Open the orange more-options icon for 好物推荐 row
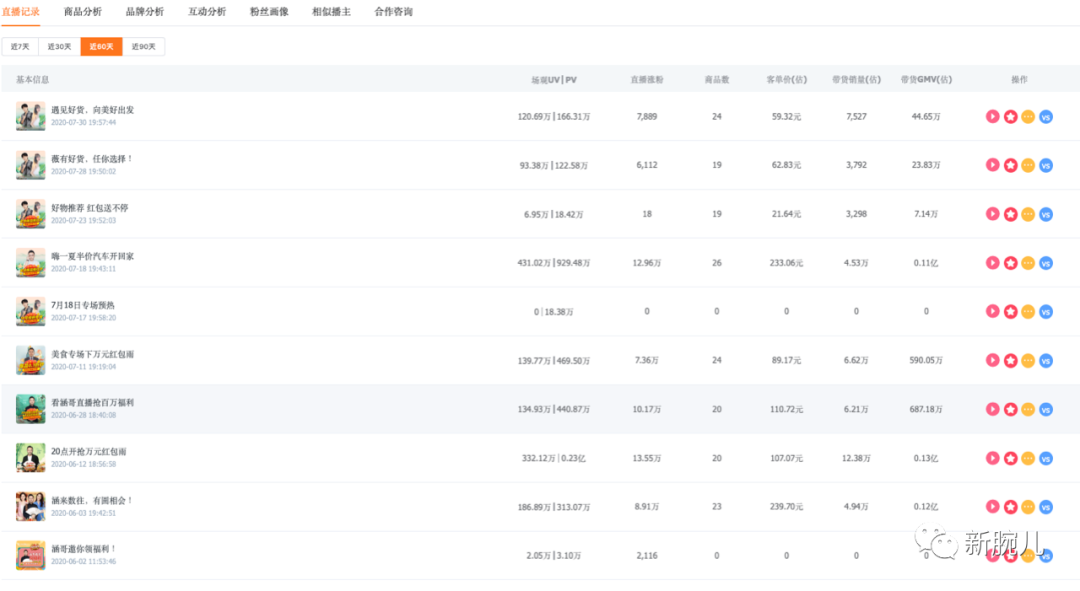 click(1028, 214)
